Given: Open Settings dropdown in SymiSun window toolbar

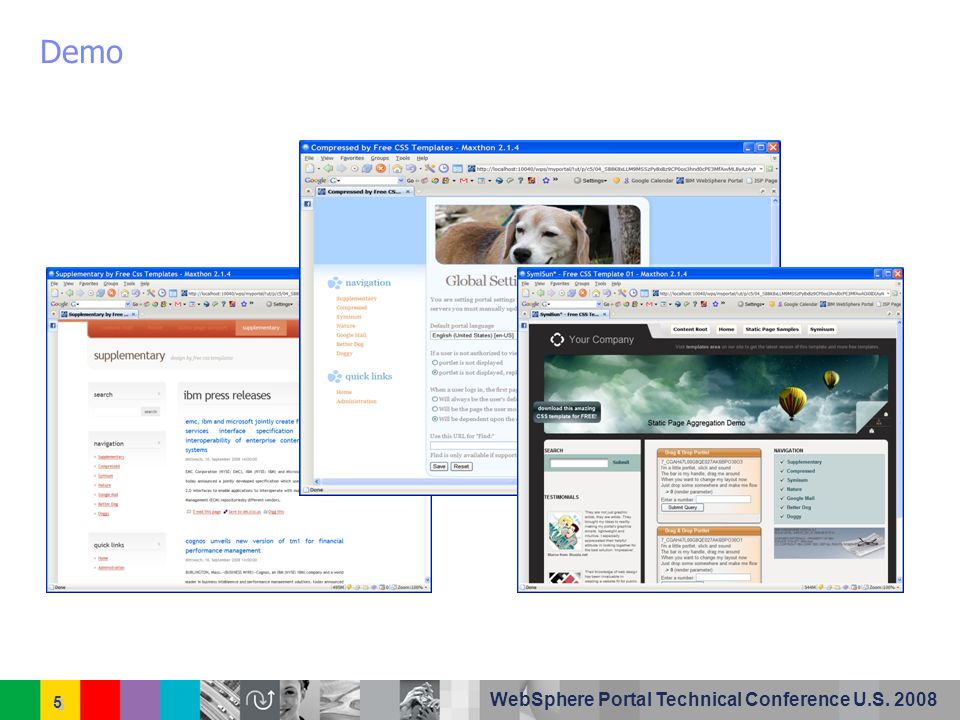Looking at the screenshot, I should pos(751,304).
